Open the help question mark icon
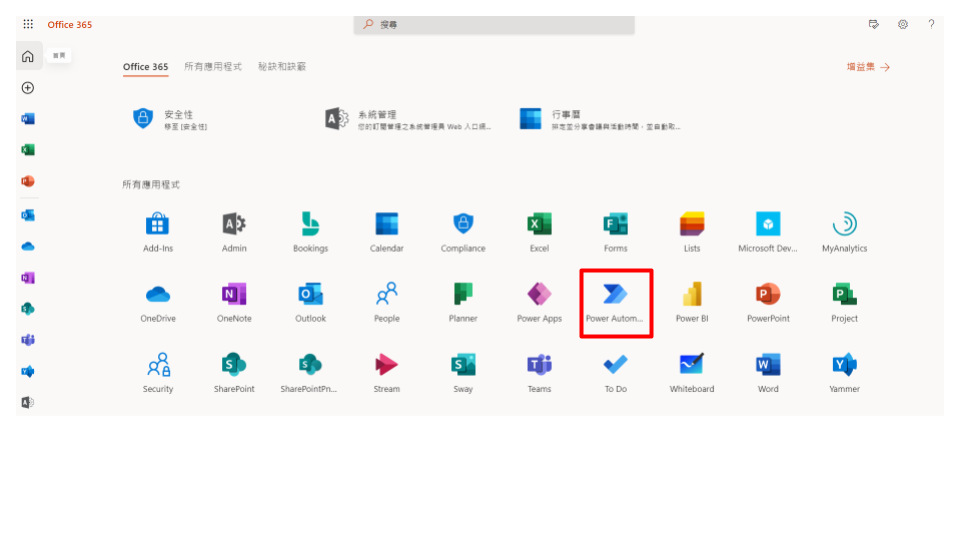Screen dimensions: 960x540 point(931,24)
